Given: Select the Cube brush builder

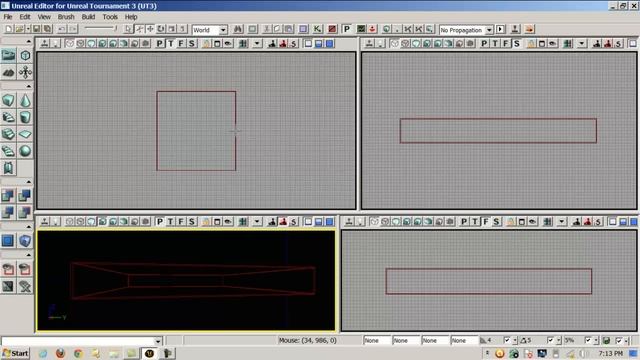Looking at the screenshot, I should (x=8, y=100).
